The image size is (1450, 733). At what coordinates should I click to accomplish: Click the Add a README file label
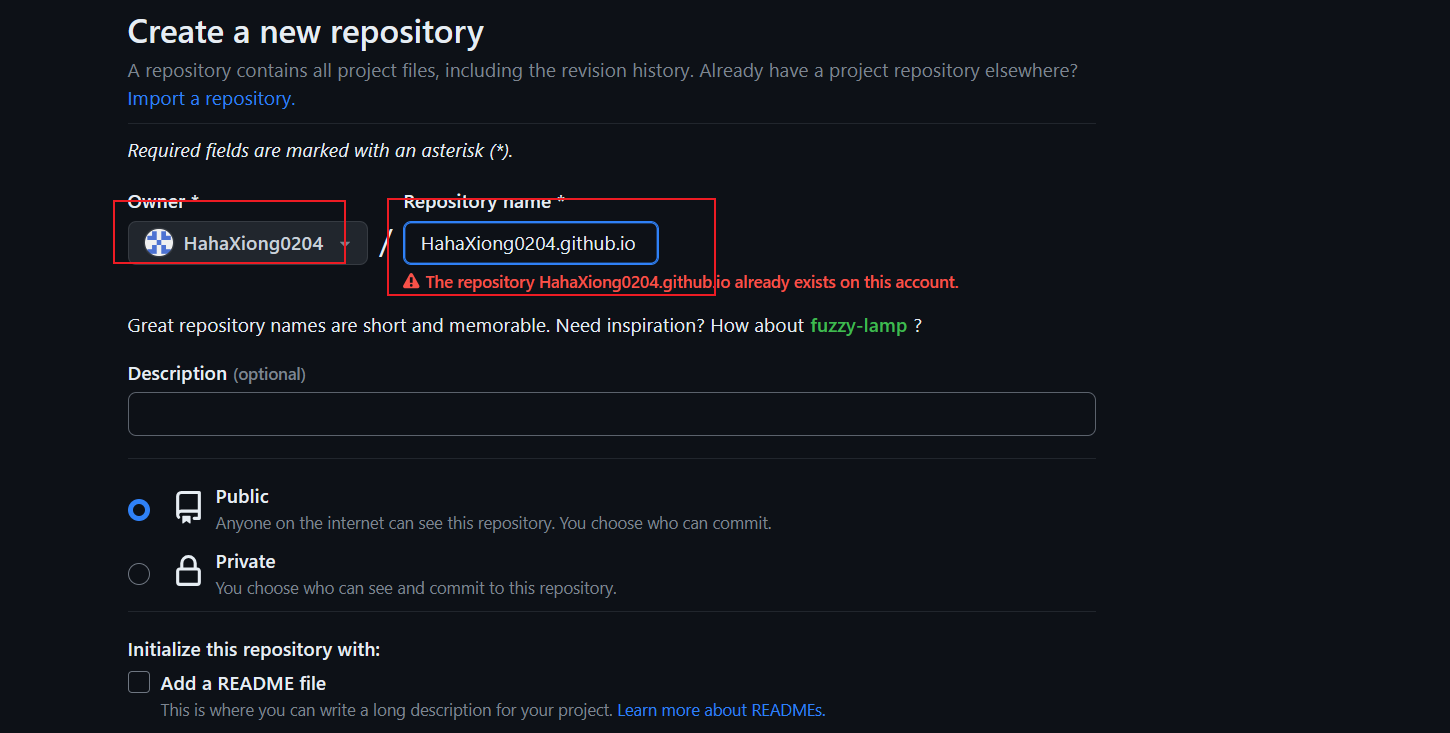click(243, 684)
